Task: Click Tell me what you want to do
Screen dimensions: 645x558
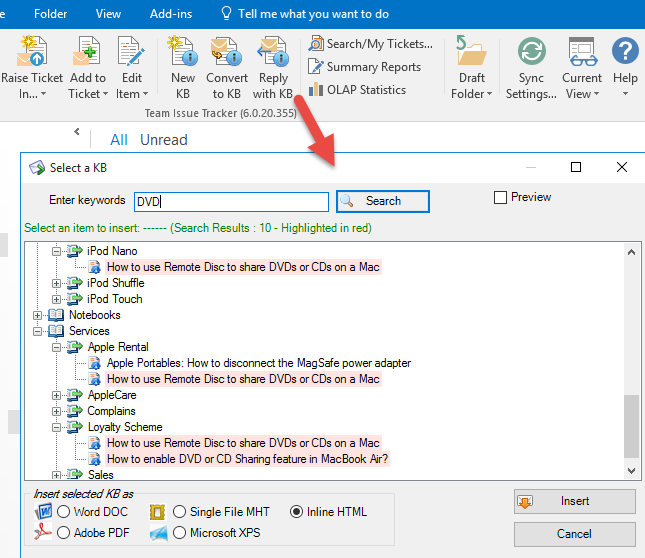Action: point(305,14)
